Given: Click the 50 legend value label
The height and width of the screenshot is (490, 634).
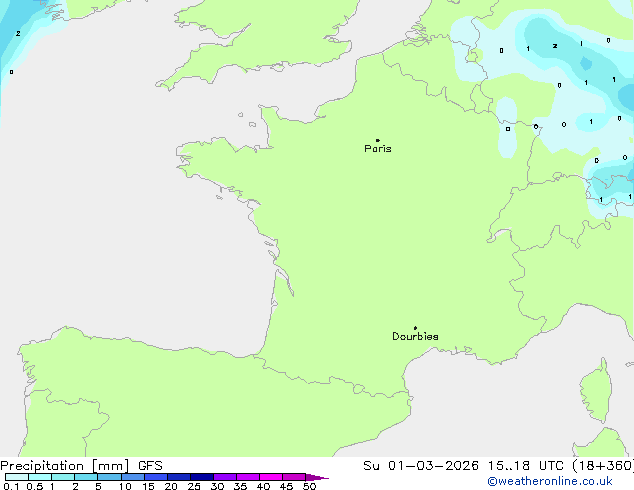Looking at the screenshot, I should coord(309,486).
